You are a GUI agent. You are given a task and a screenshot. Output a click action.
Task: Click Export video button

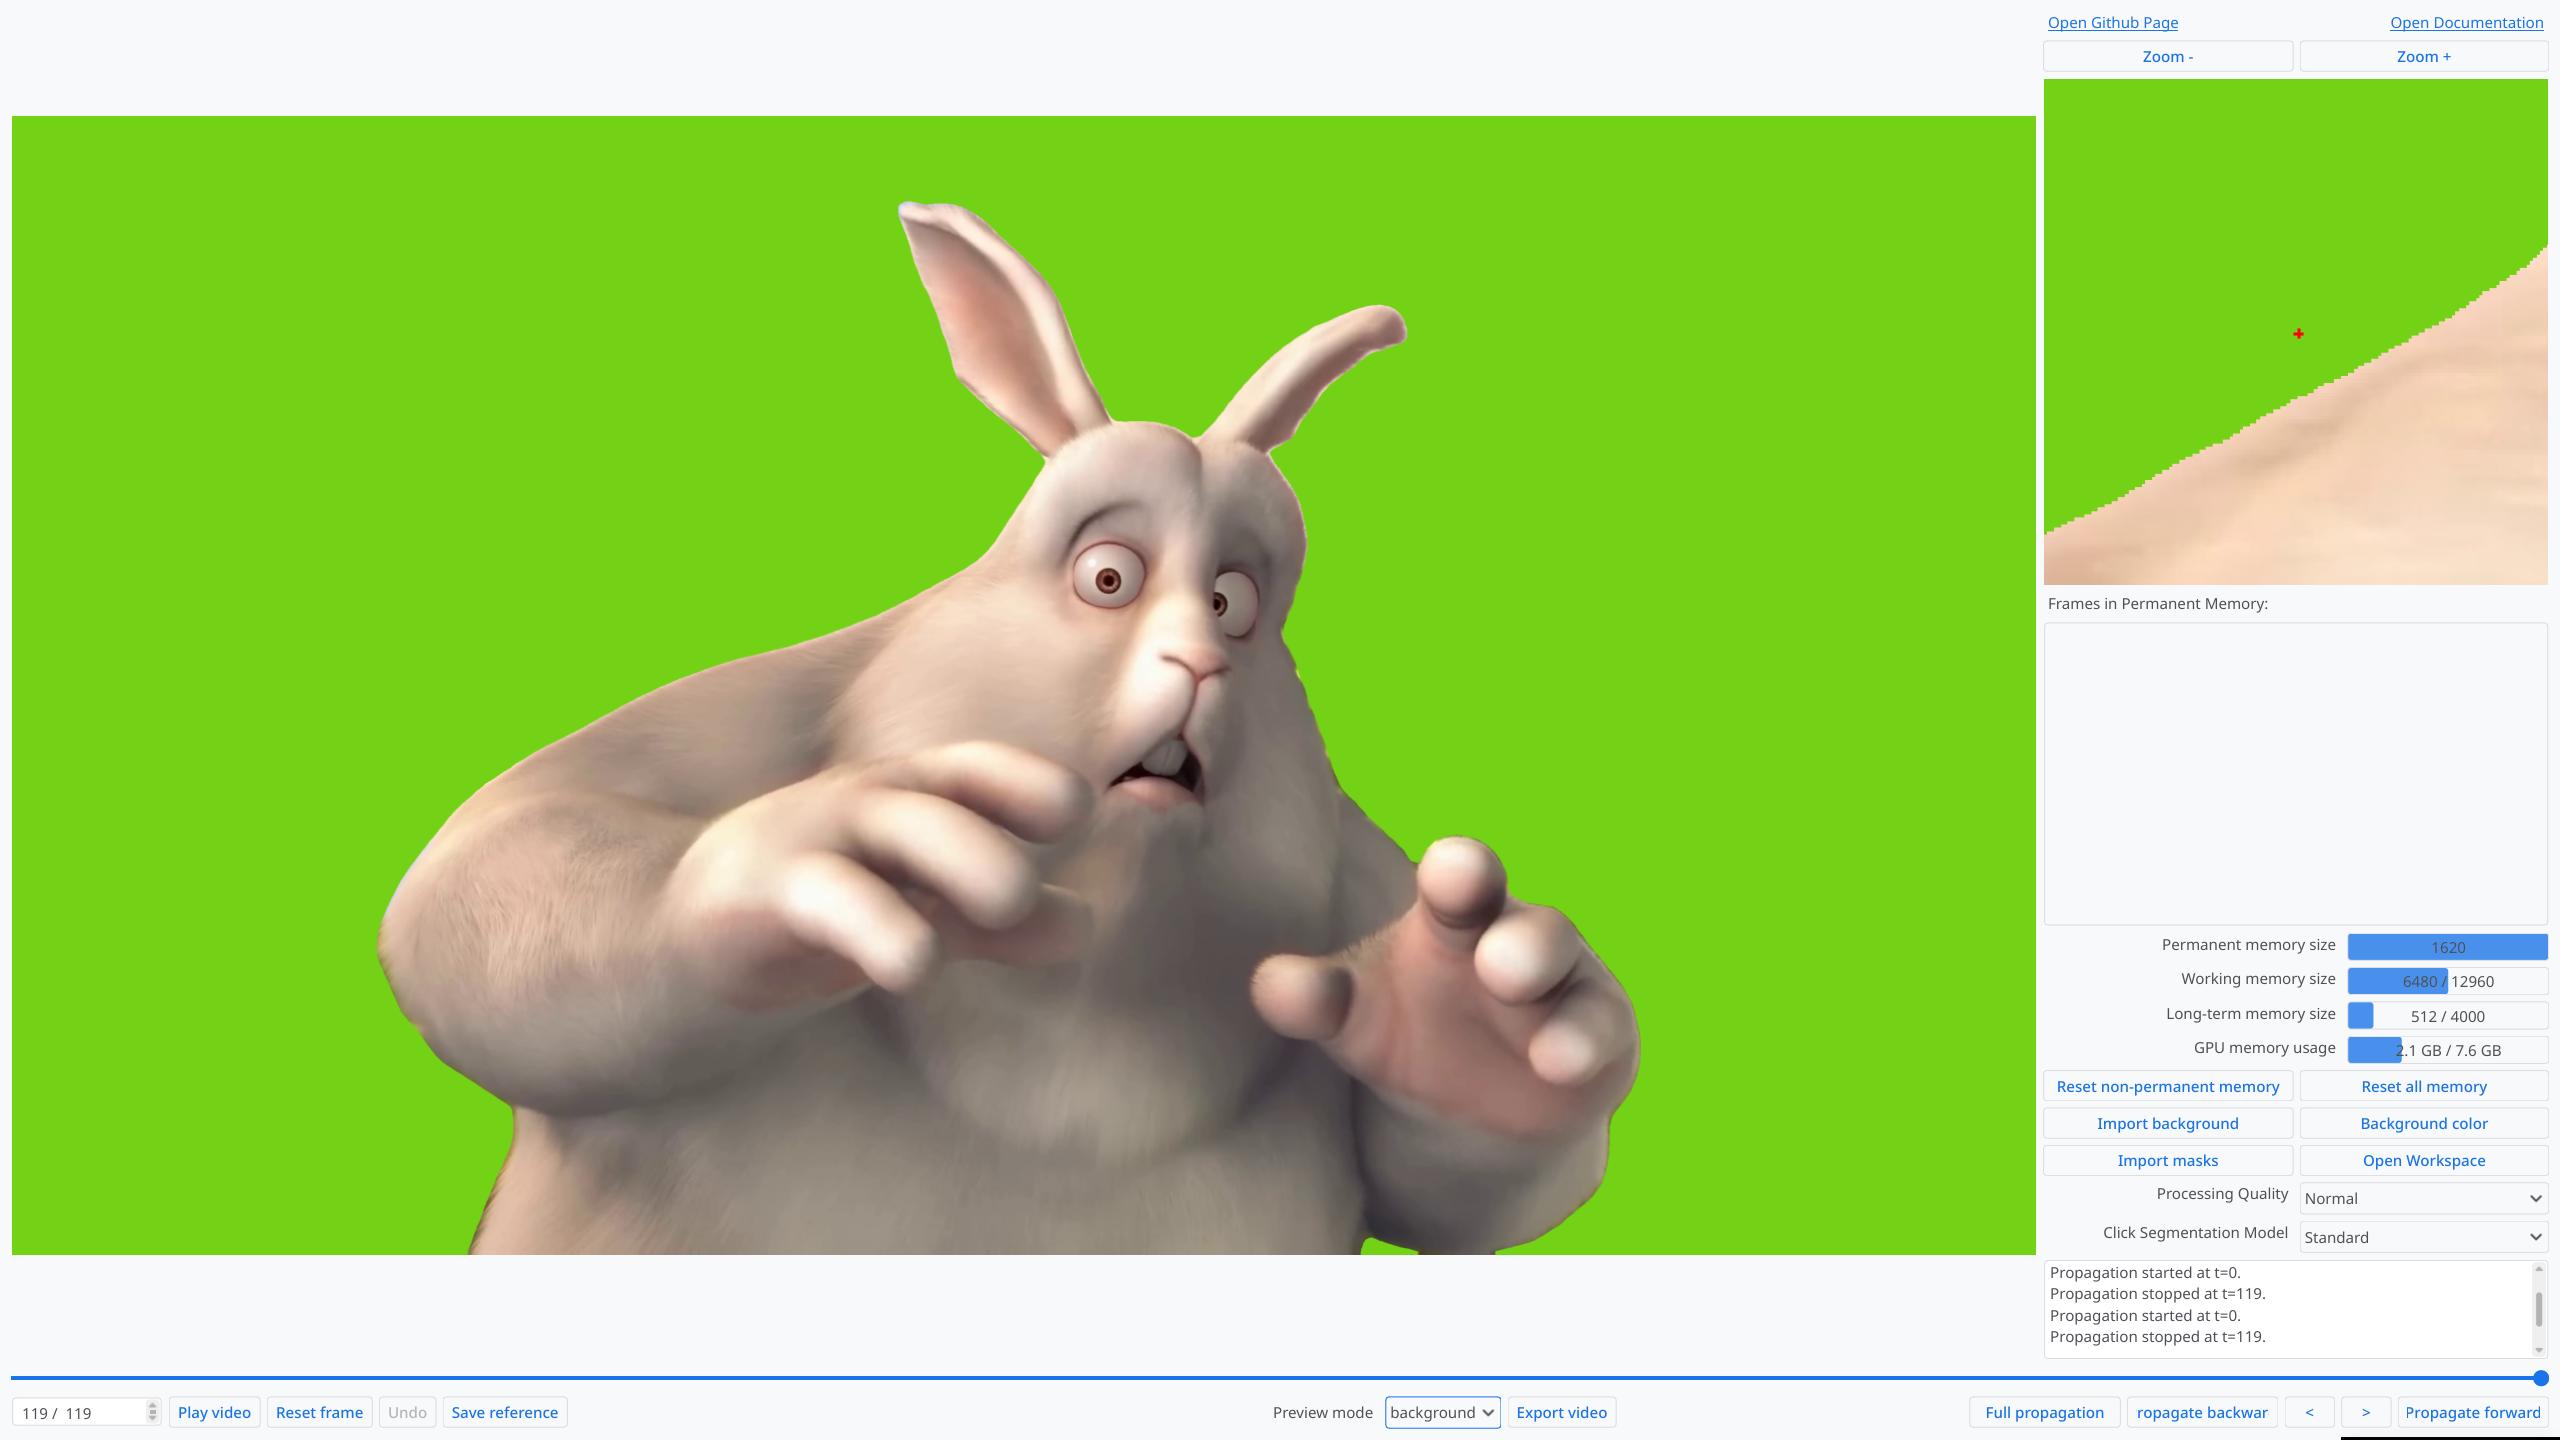click(1561, 1412)
